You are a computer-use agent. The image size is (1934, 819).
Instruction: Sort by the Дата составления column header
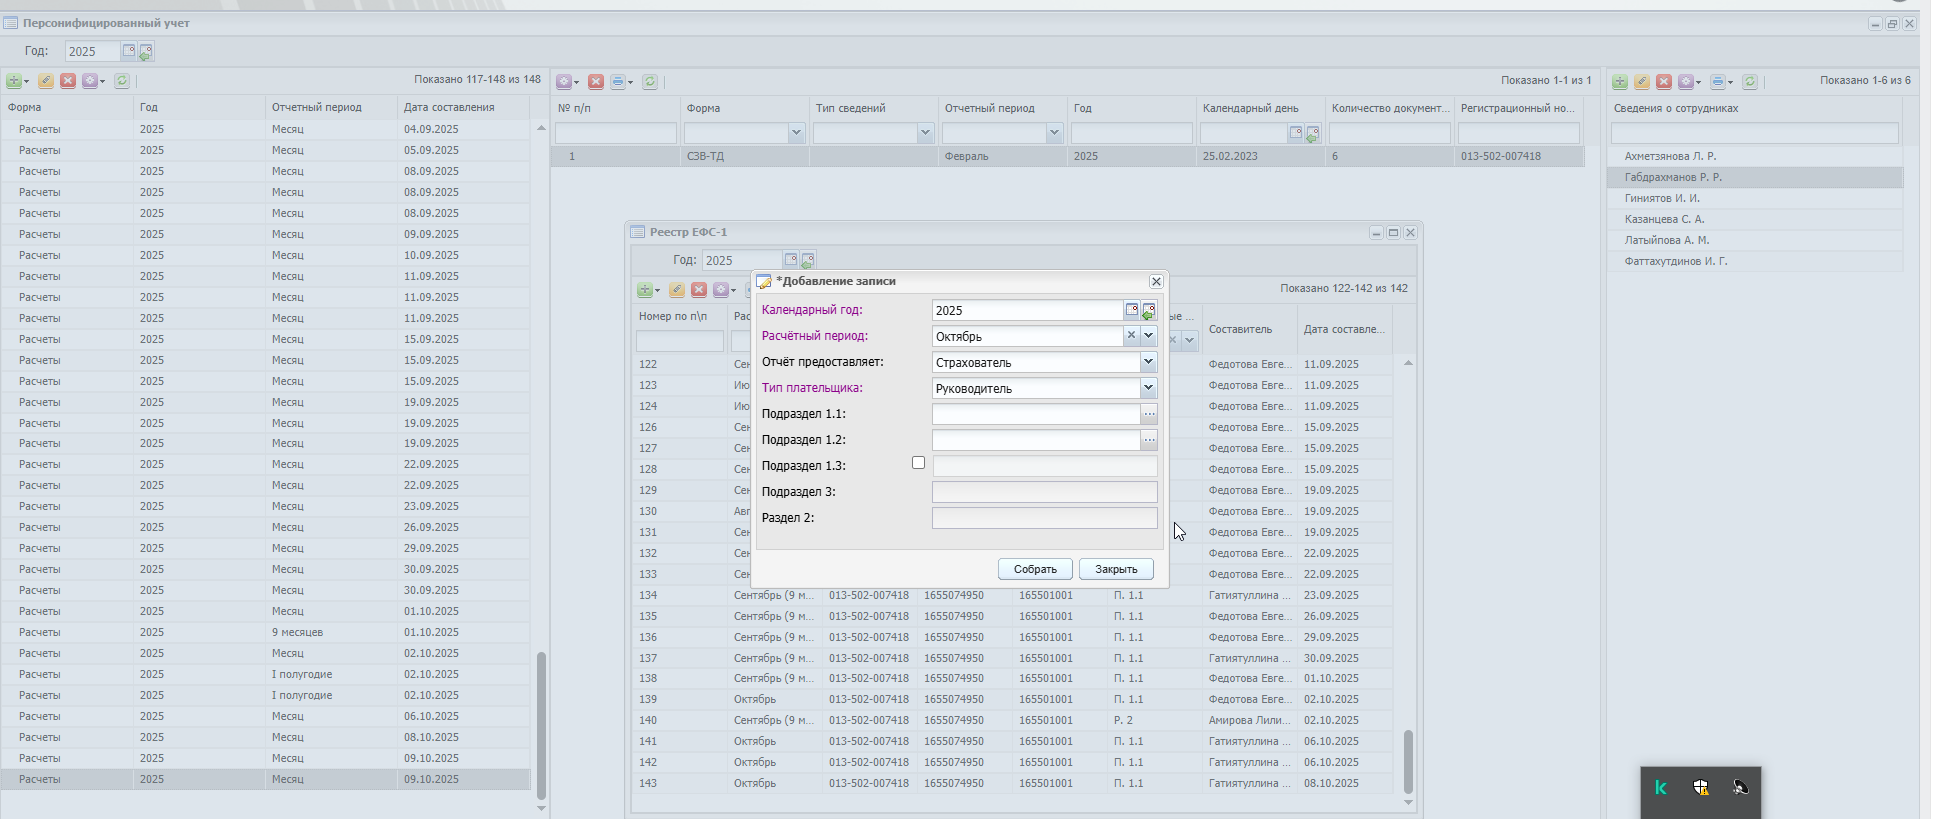pyautogui.click(x=449, y=107)
